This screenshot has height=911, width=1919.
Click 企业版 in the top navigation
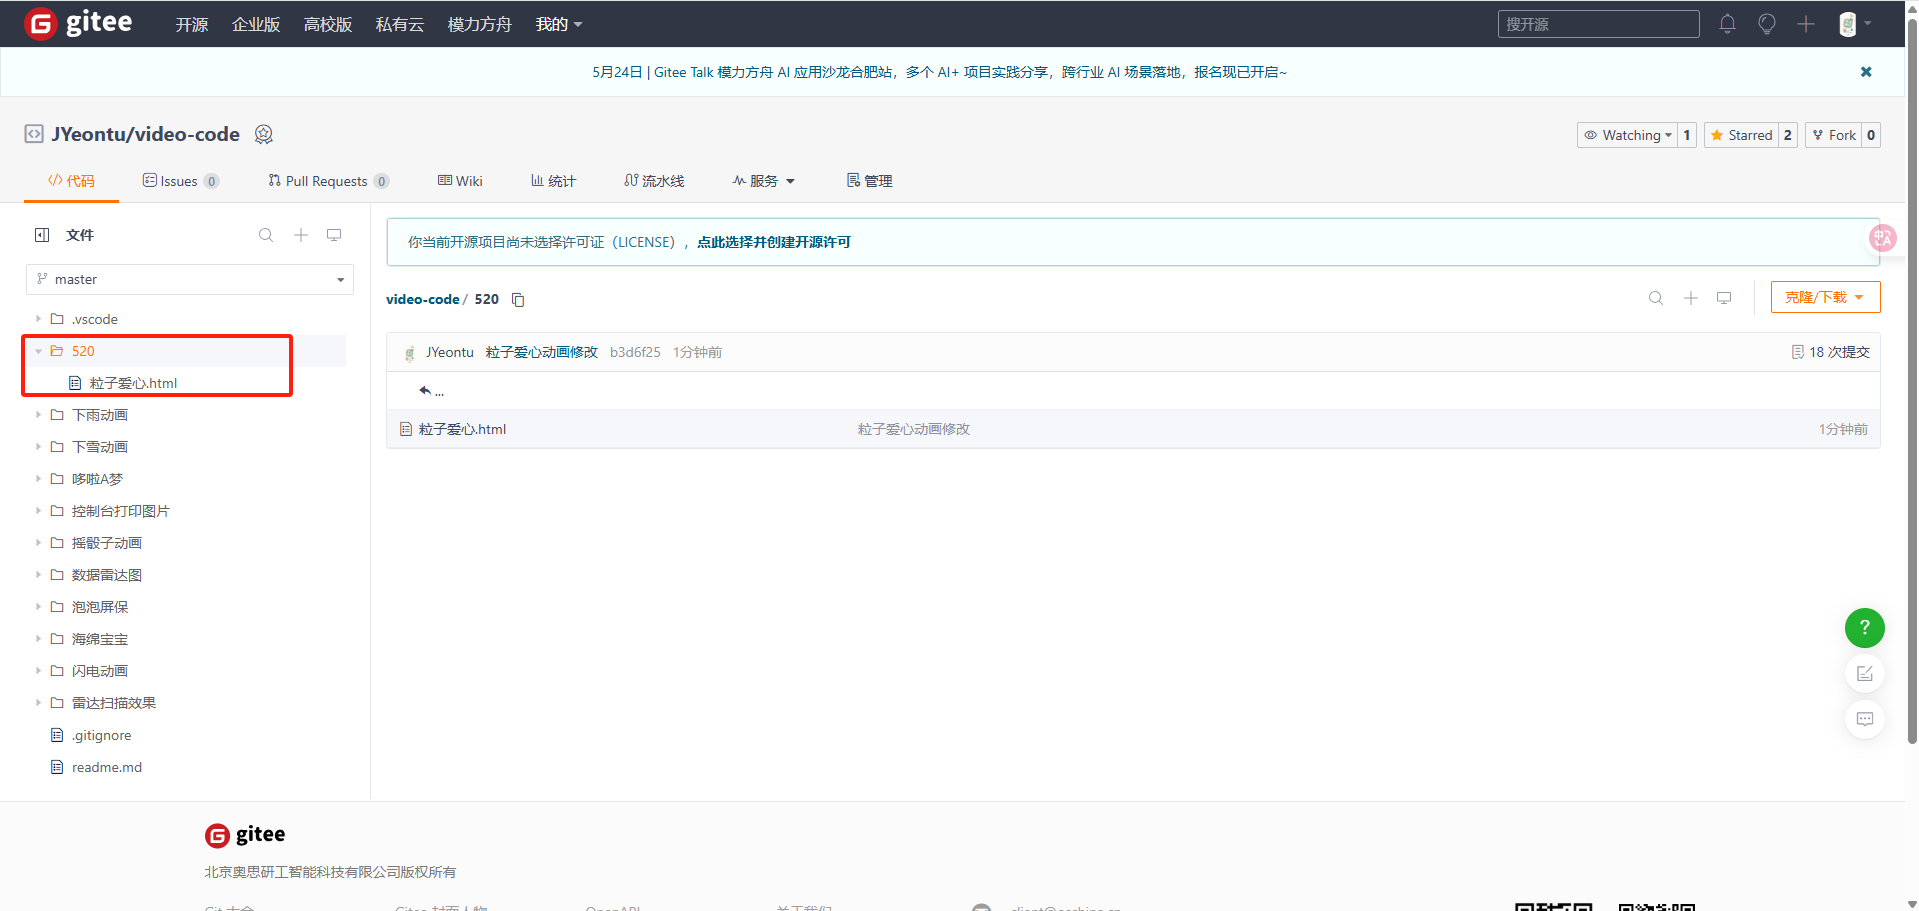coord(256,24)
